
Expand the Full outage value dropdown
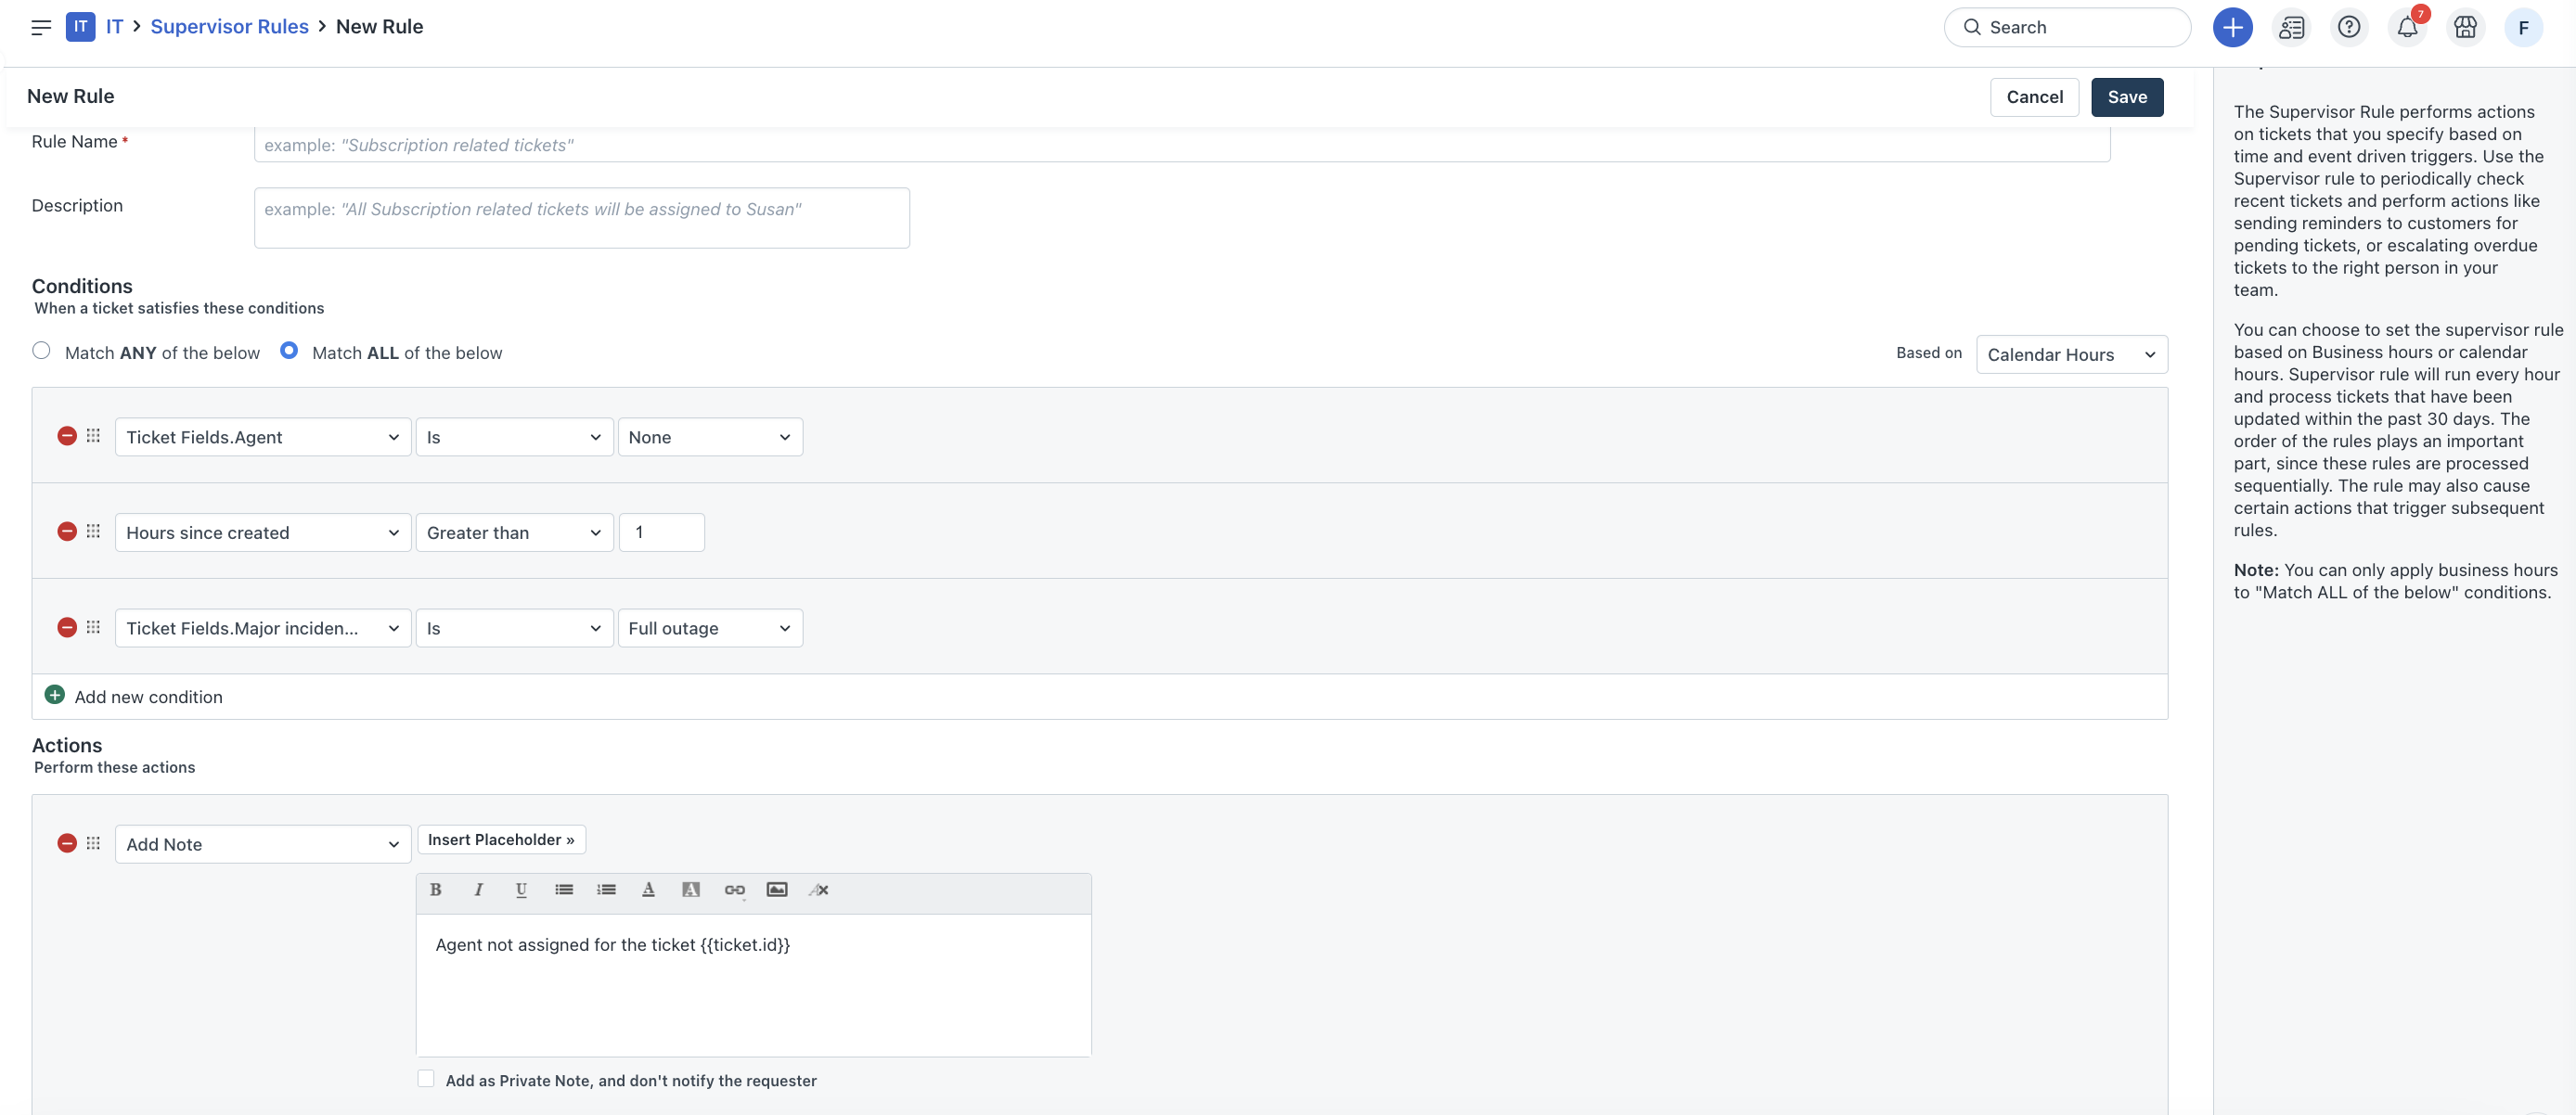click(709, 628)
